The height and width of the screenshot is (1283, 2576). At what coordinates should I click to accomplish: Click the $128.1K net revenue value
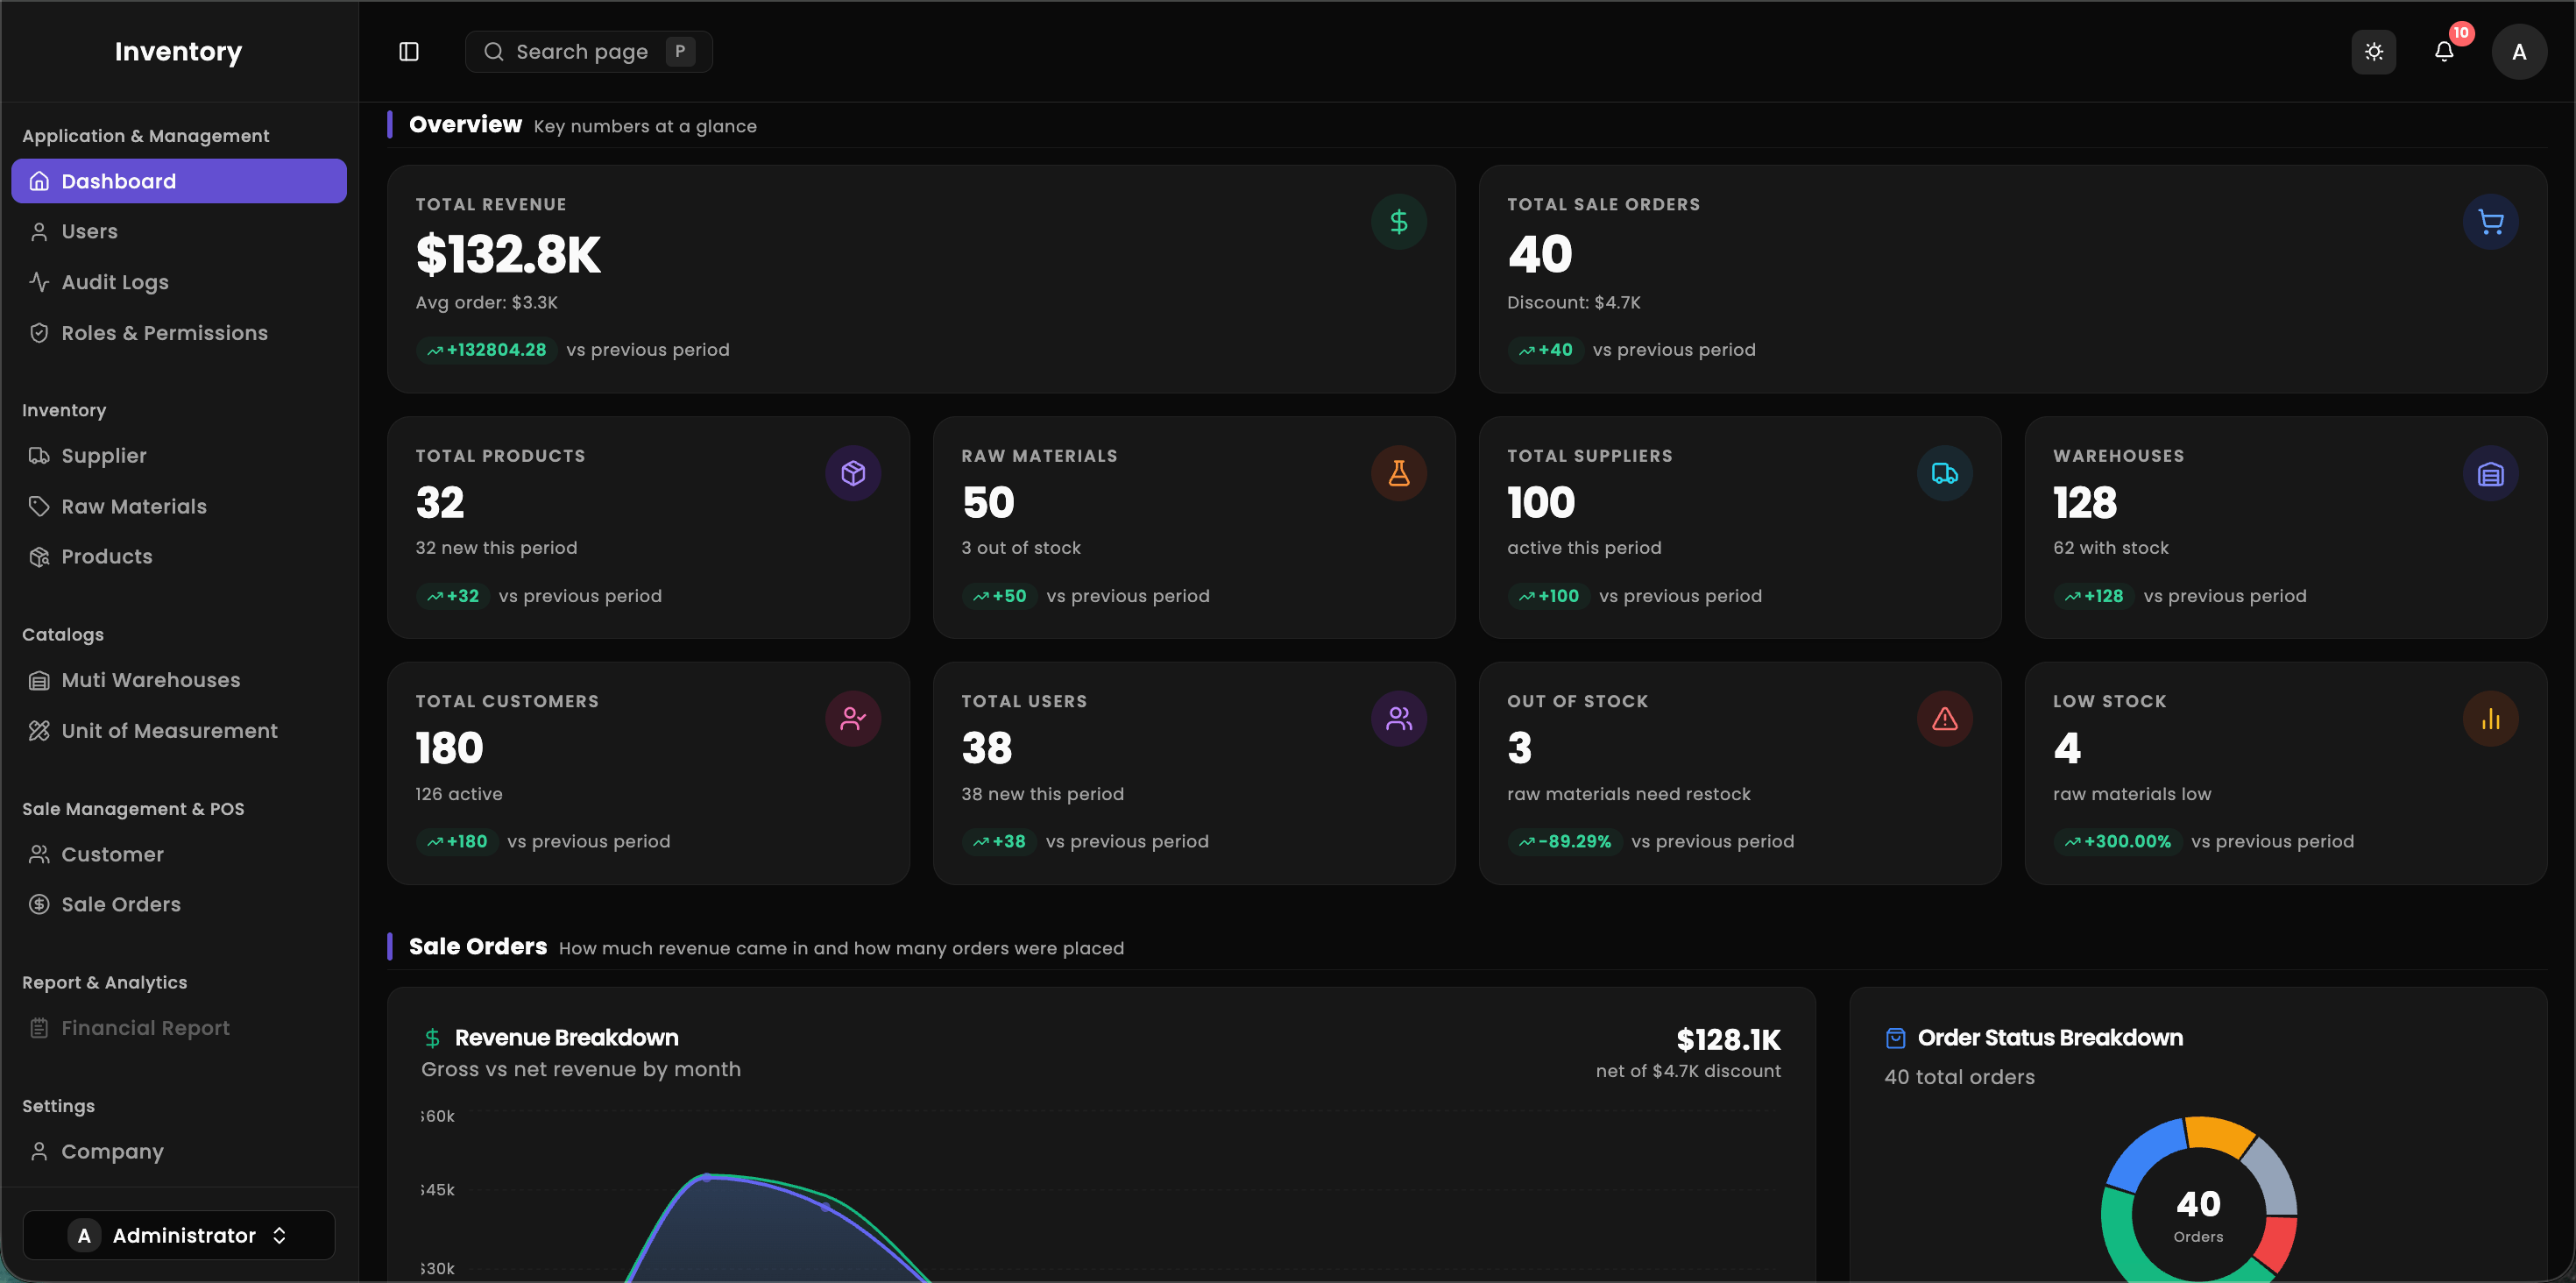click(x=1728, y=1040)
